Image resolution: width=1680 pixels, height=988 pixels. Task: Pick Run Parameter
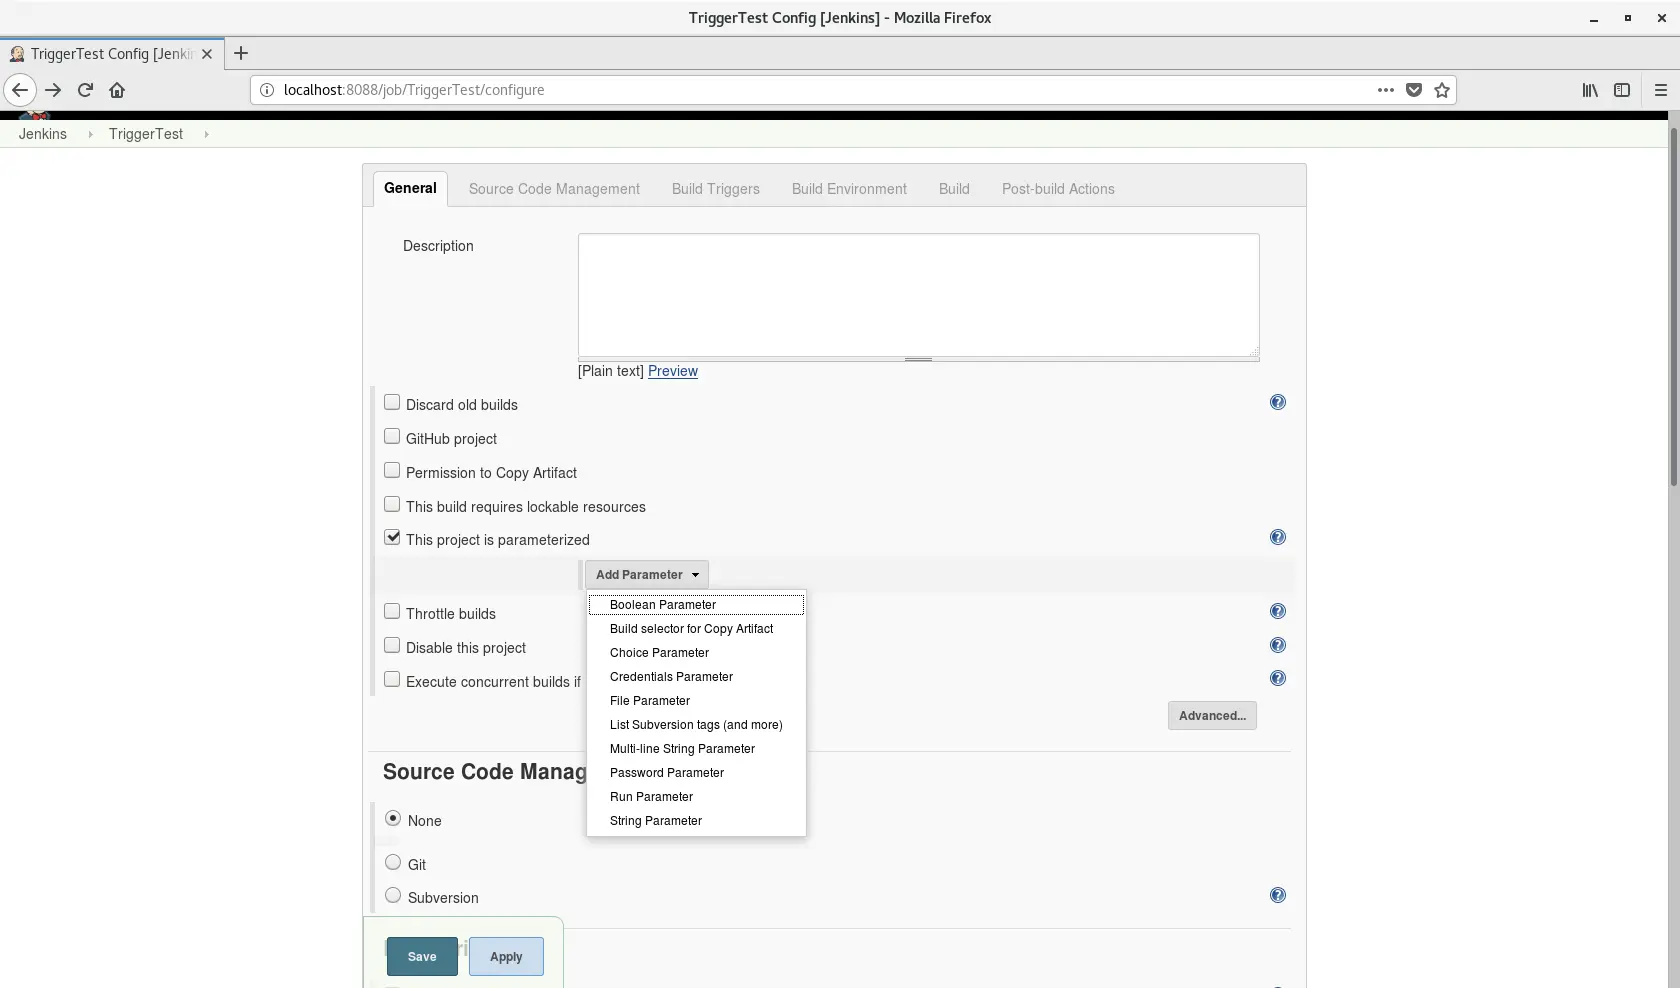point(696,797)
